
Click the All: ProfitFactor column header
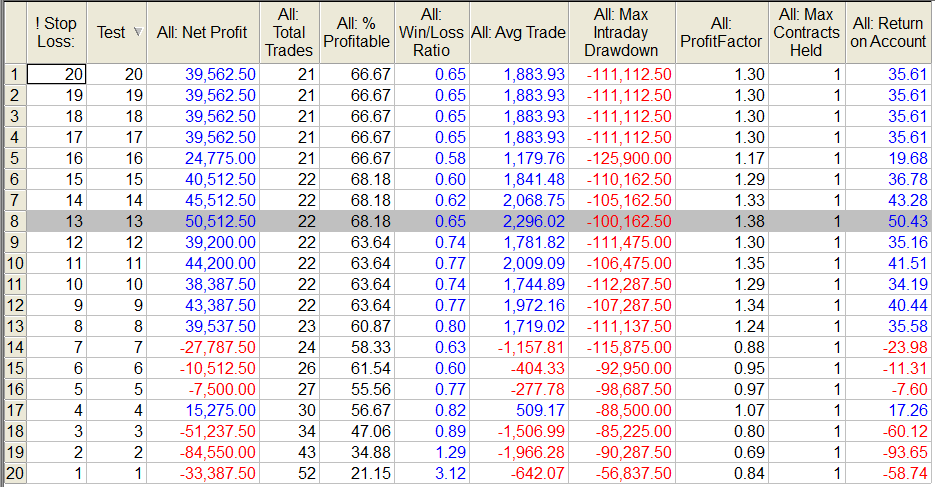[720, 32]
